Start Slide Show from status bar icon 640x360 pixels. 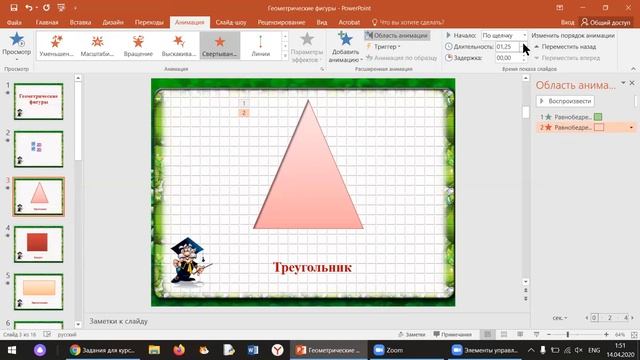click(x=536, y=334)
